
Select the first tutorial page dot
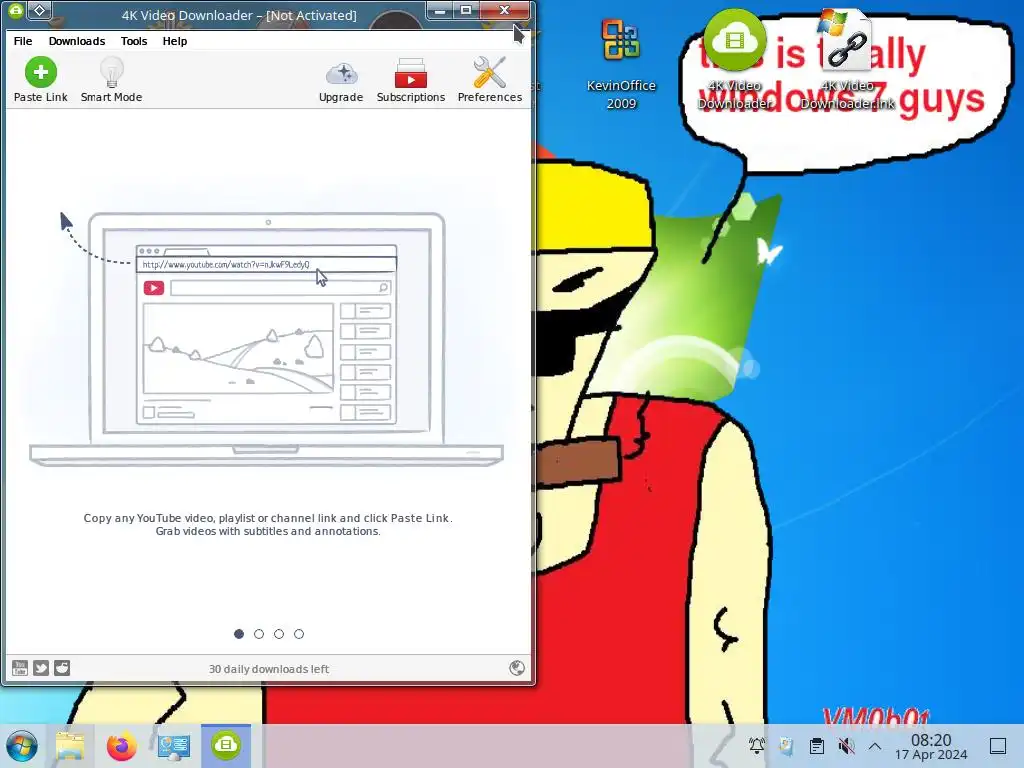point(239,633)
